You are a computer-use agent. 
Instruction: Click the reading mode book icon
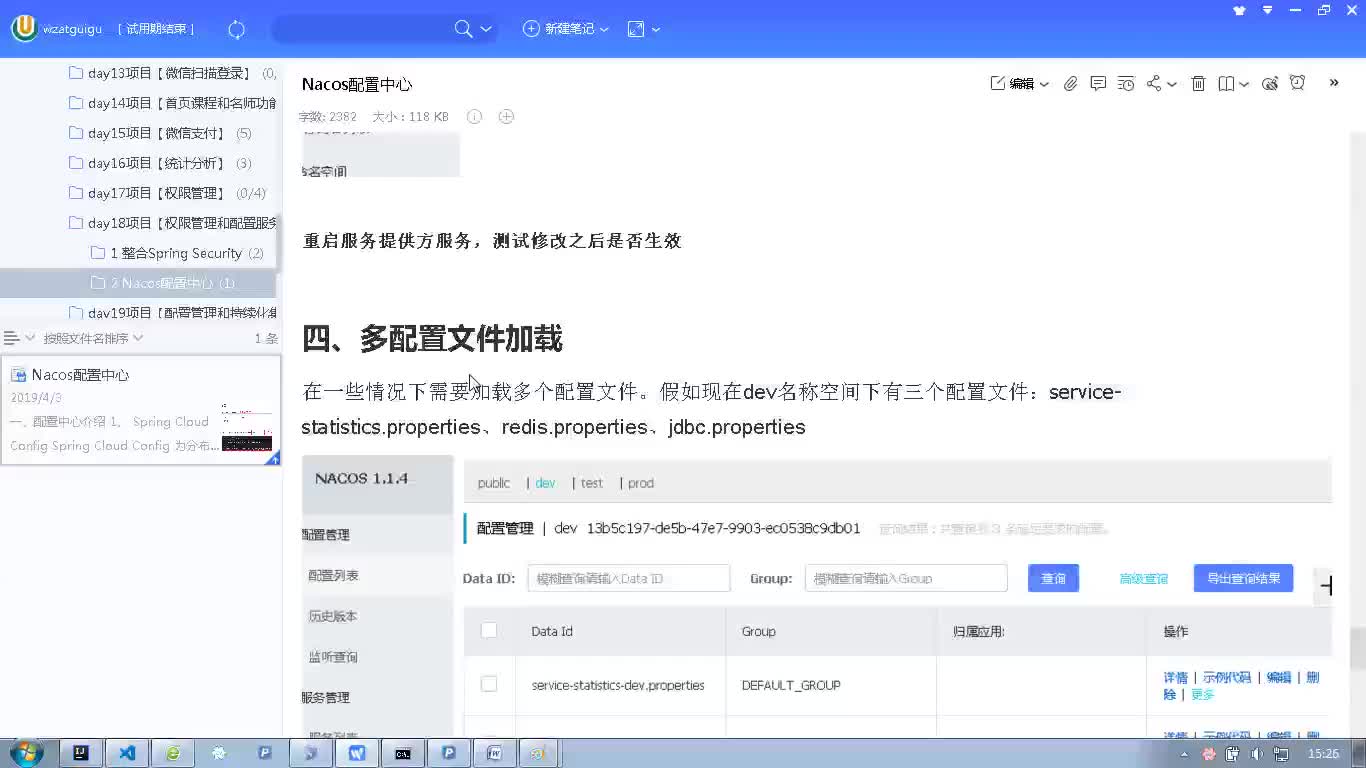point(1226,84)
